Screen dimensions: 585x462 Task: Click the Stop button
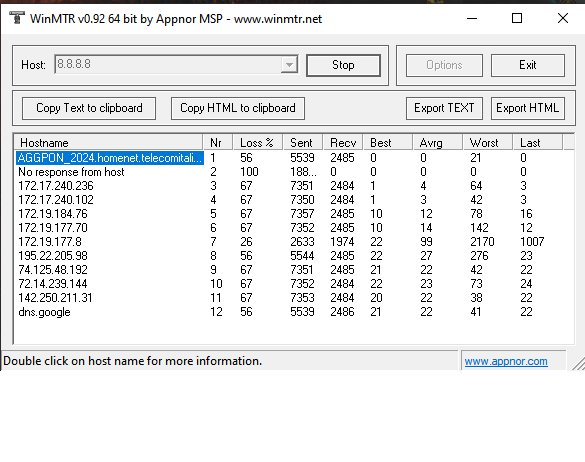pos(343,65)
